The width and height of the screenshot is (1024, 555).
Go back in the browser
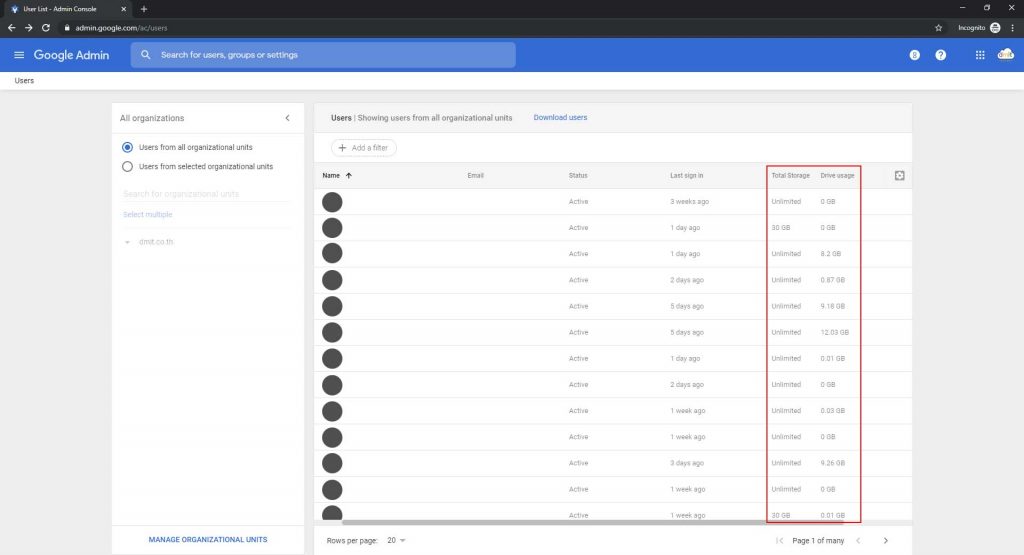click(x=11, y=27)
